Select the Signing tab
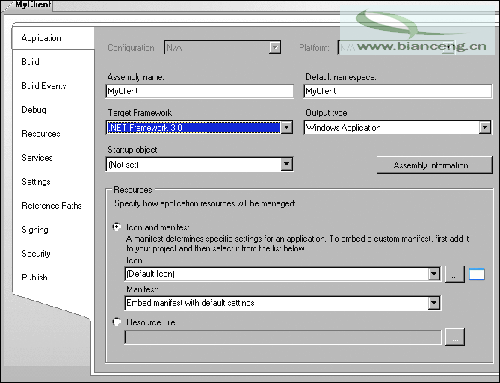The width and height of the screenshot is (500, 383). (35, 230)
